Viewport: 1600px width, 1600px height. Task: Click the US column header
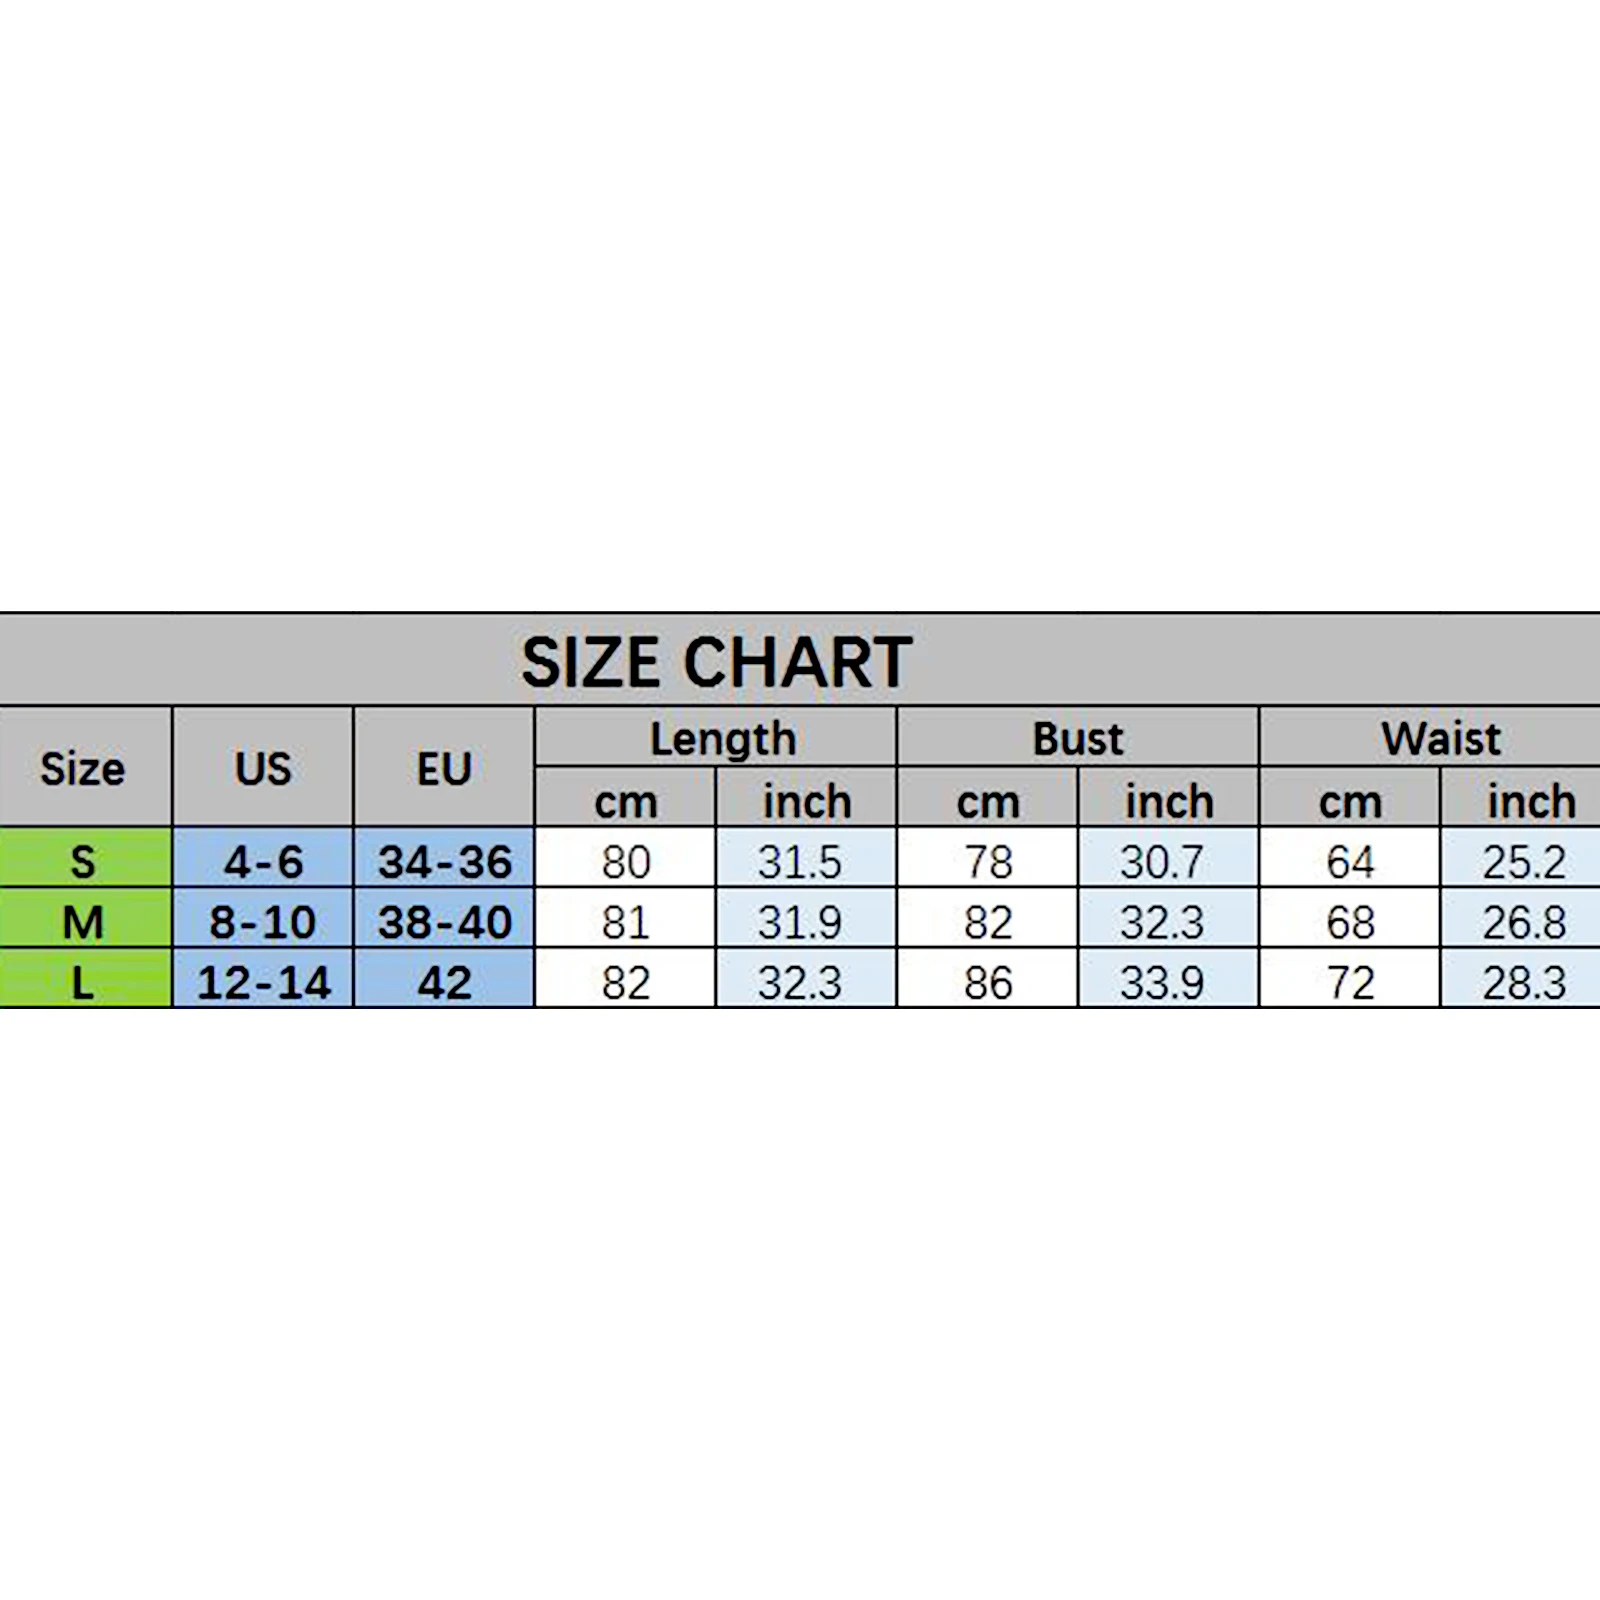[263, 768]
